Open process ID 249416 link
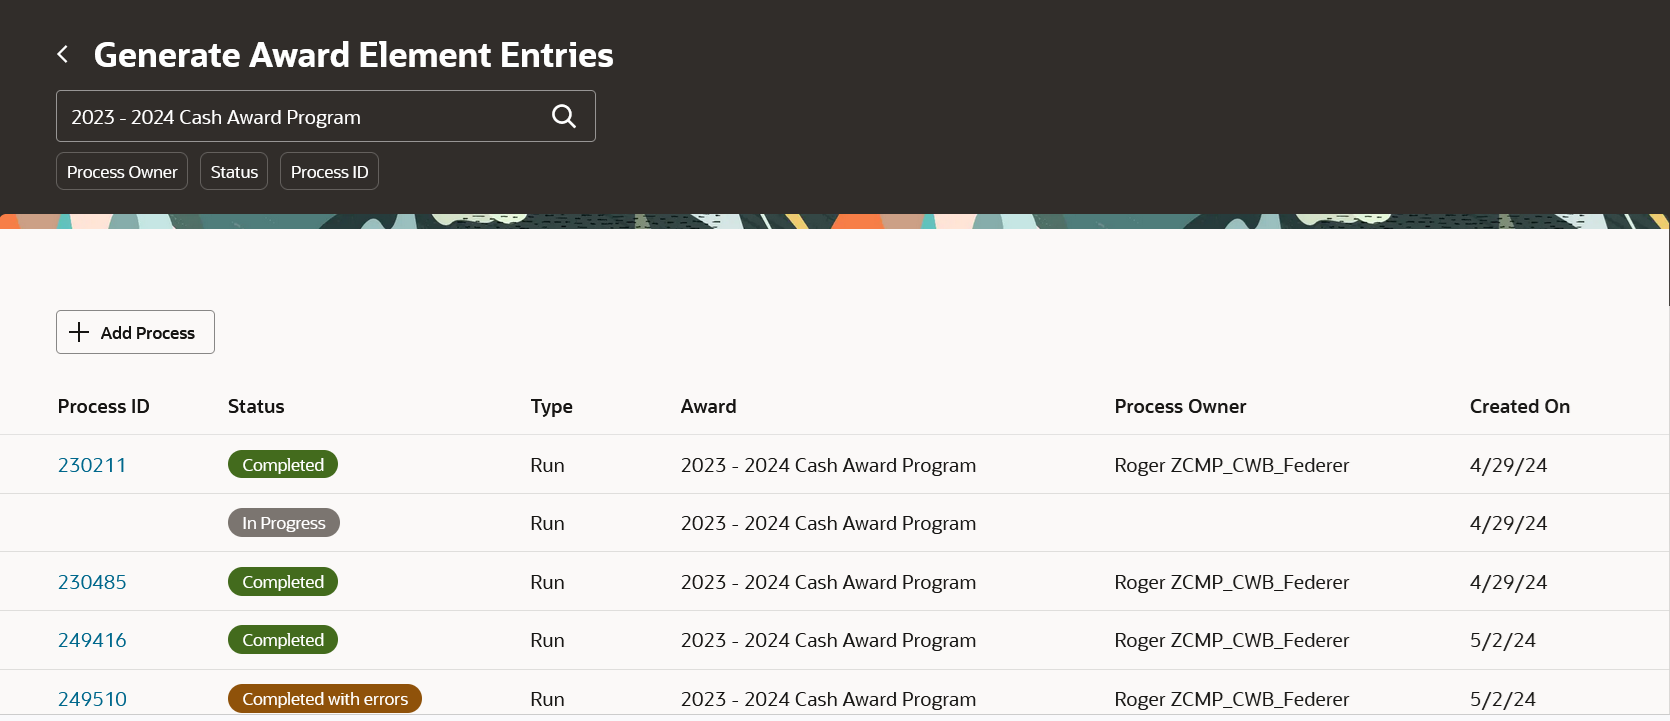 point(92,640)
